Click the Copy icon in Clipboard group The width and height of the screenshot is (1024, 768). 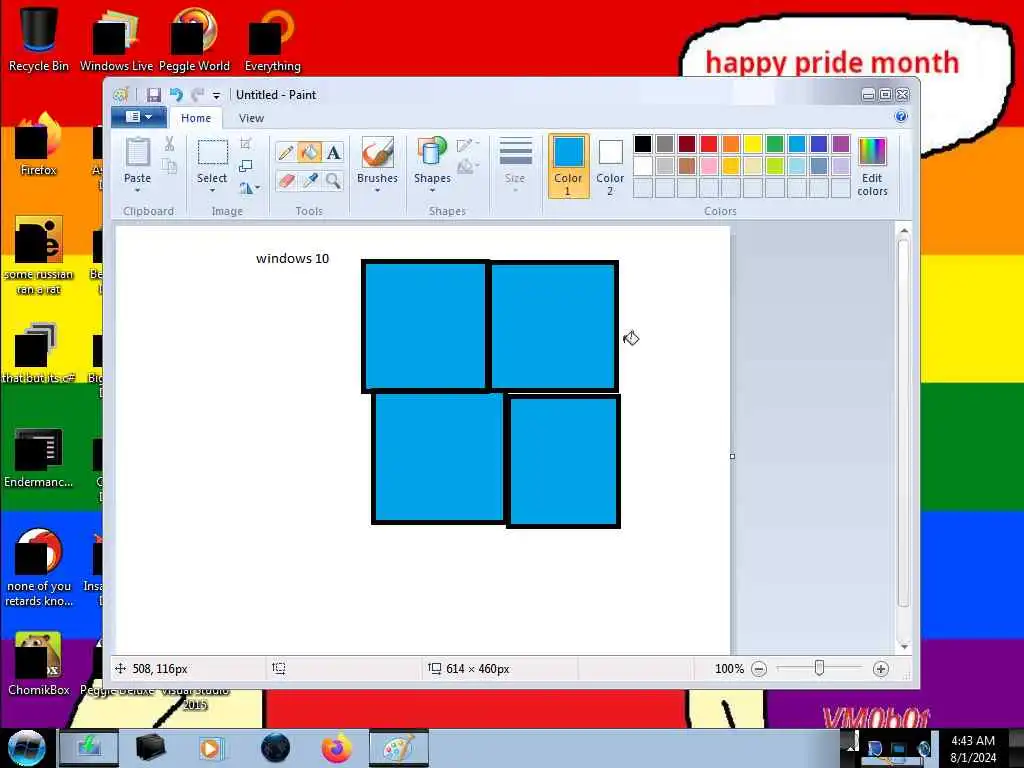pos(169,166)
